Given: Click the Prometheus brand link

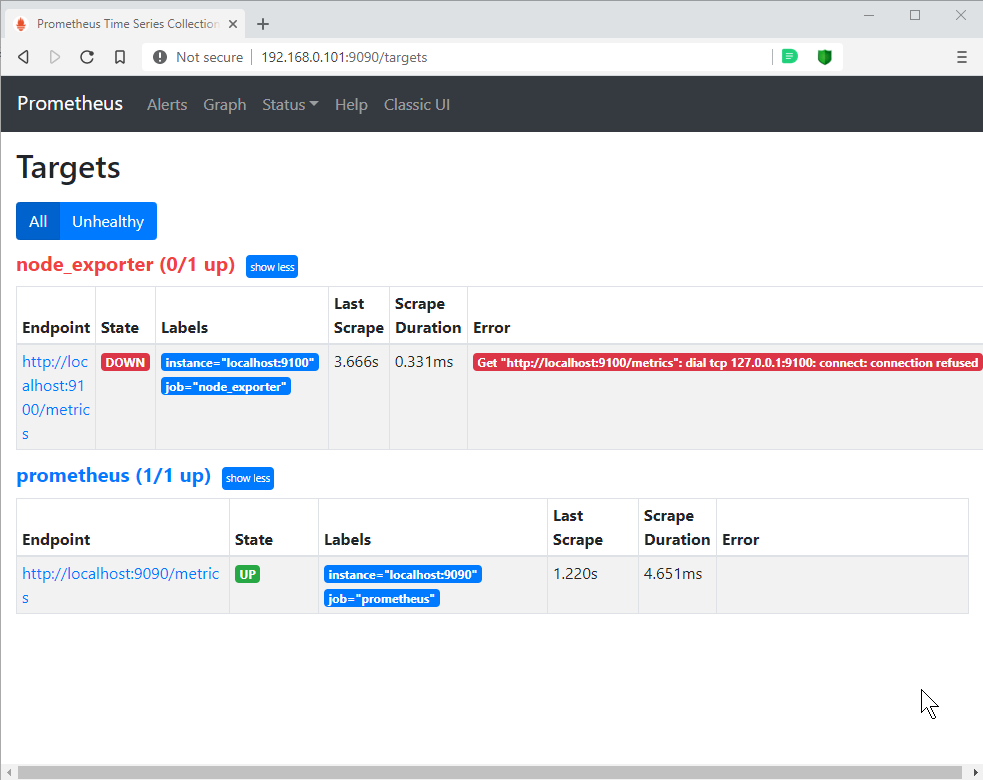Looking at the screenshot, I should click(x=70, y=103).
